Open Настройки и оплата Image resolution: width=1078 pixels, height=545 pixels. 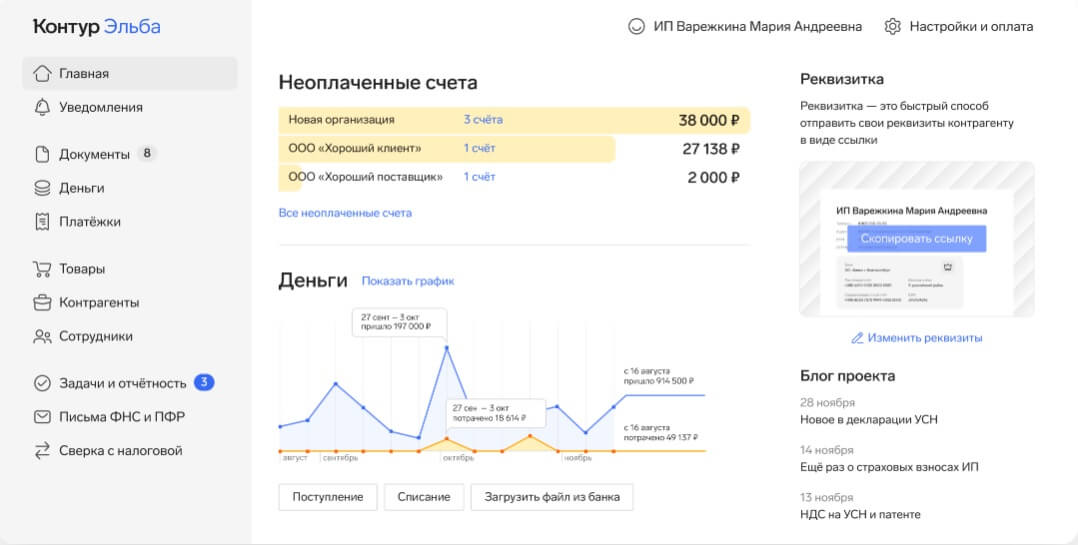[x=959, y=27]
